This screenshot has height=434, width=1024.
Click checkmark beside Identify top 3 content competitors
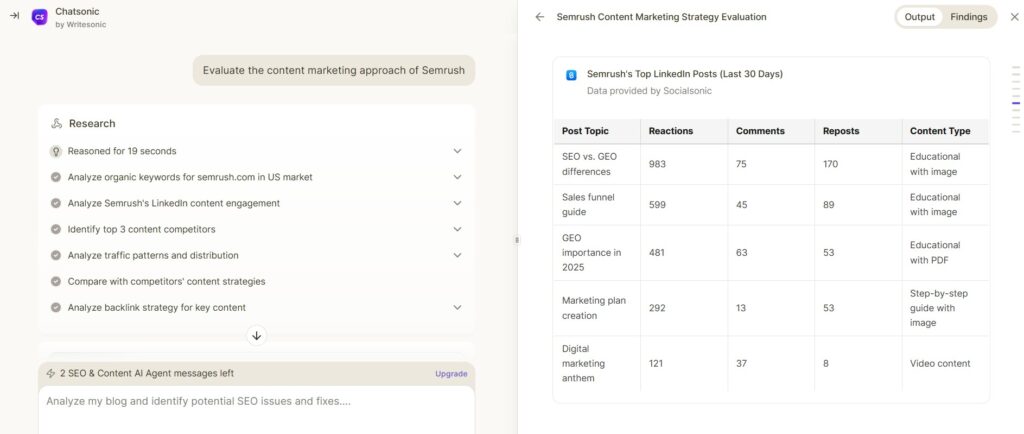coord(56,229)
